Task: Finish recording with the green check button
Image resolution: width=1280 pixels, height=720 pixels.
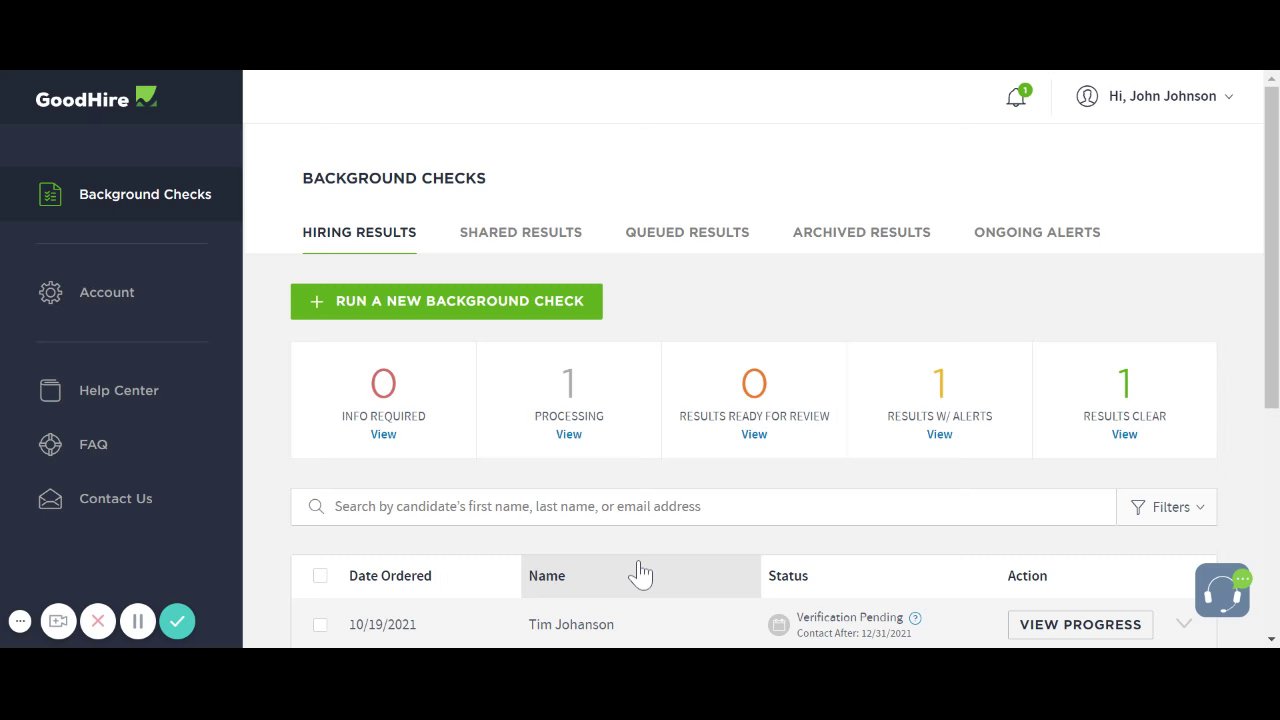Action: [177, 621]
